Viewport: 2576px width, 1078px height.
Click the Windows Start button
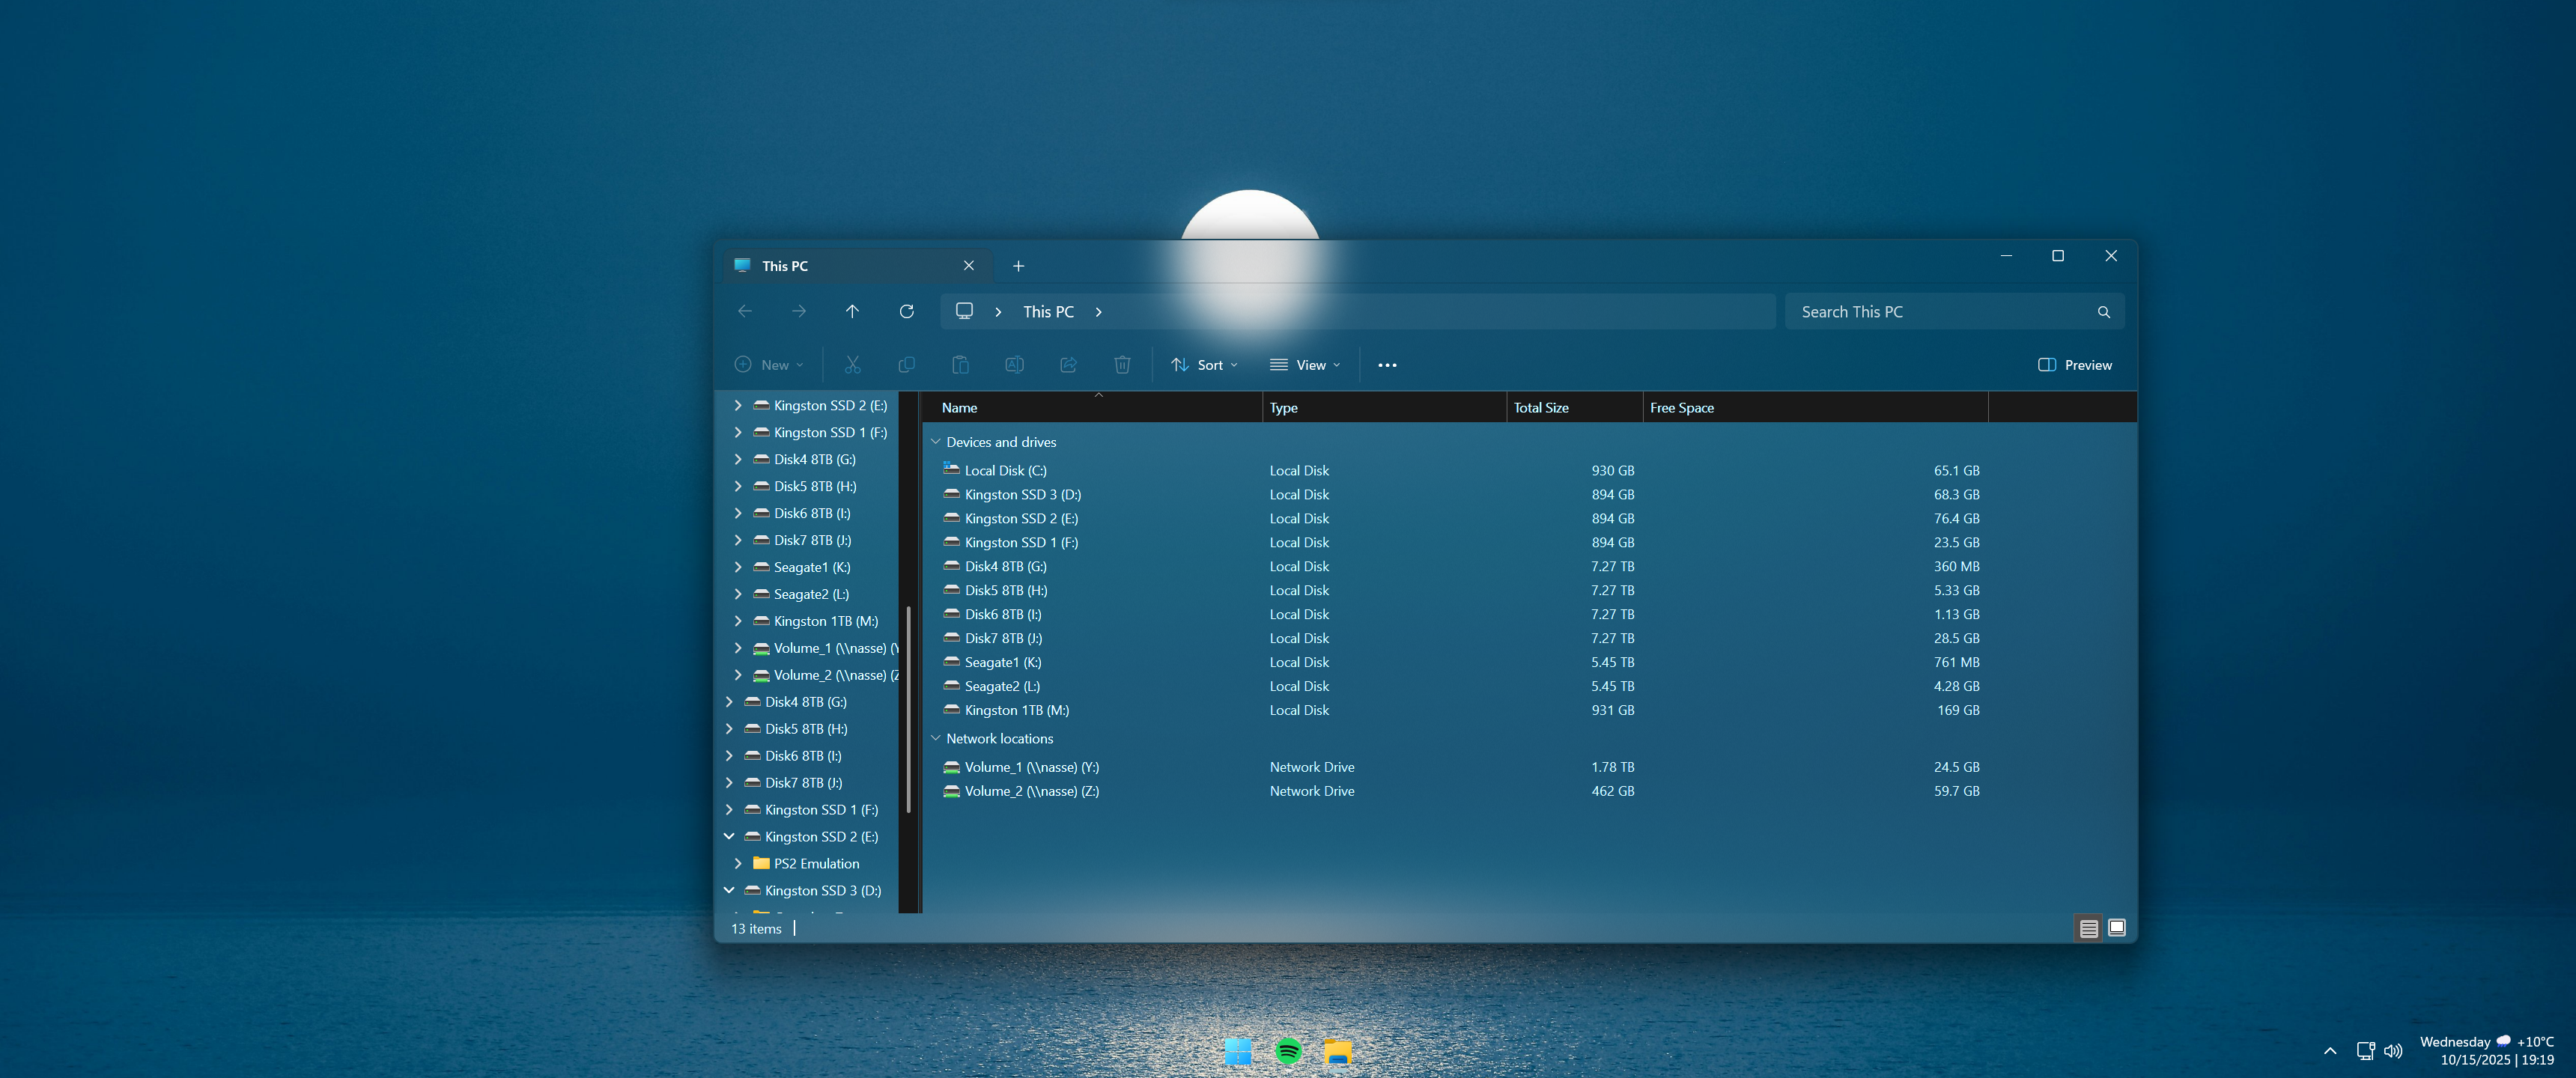[1238, 1051]
